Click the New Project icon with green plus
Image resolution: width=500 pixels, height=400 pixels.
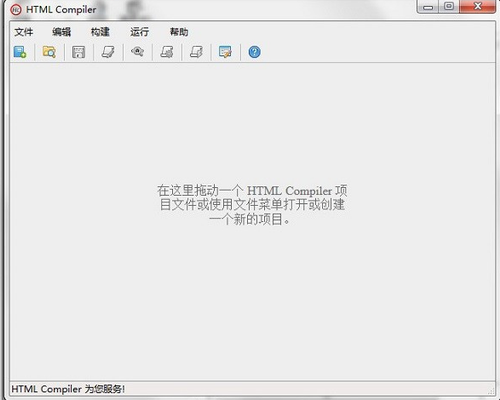pyautogui.click(x=20, y=52)
